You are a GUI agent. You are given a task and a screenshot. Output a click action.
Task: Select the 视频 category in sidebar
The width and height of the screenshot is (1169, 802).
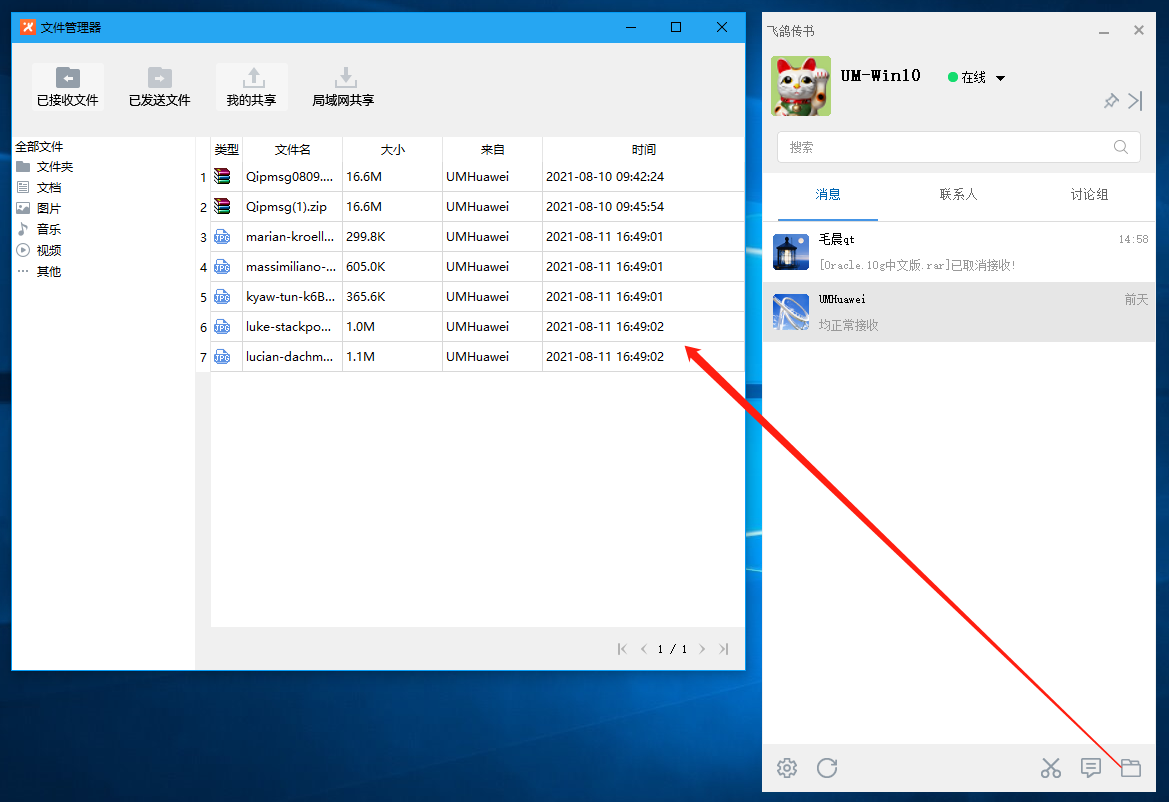[48, 250]
